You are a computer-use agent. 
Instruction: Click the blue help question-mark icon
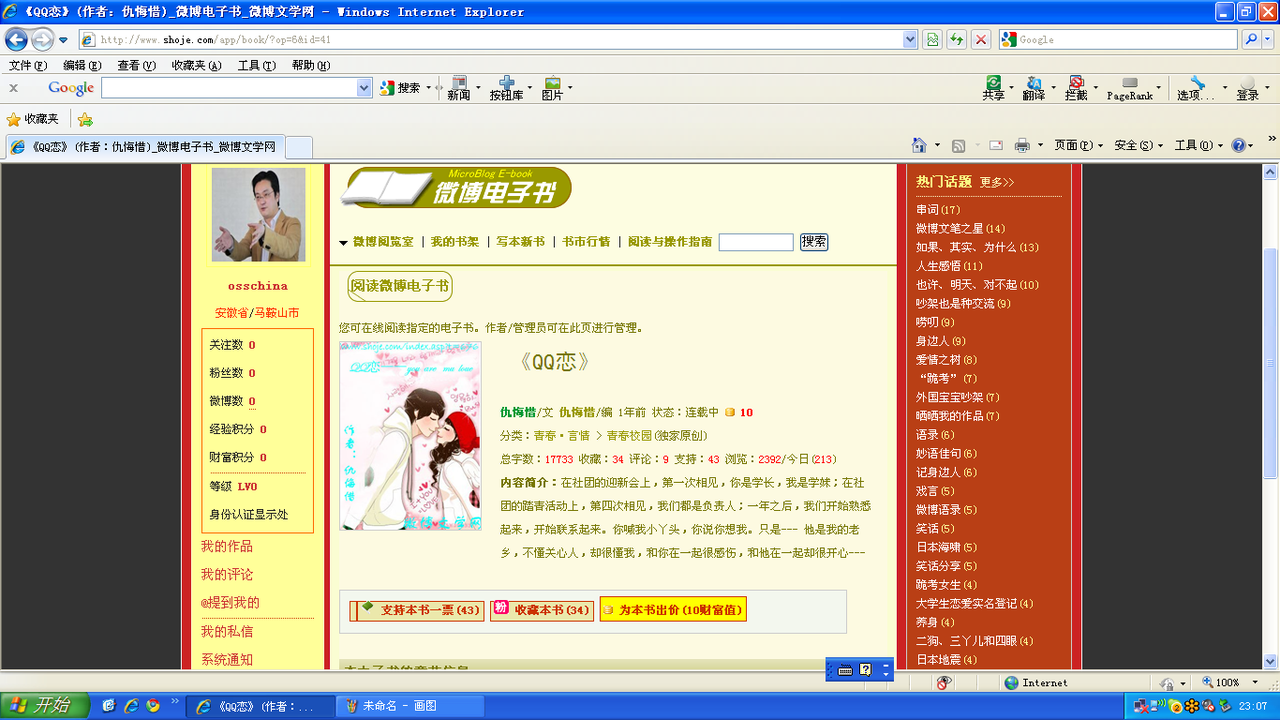(1238, 146)
